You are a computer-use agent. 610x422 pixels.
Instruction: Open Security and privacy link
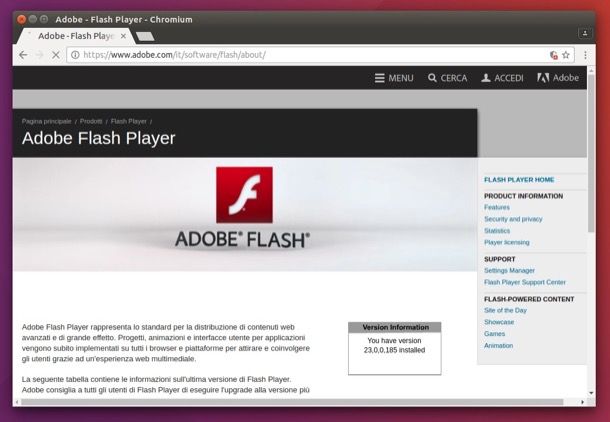pos(513,219)
